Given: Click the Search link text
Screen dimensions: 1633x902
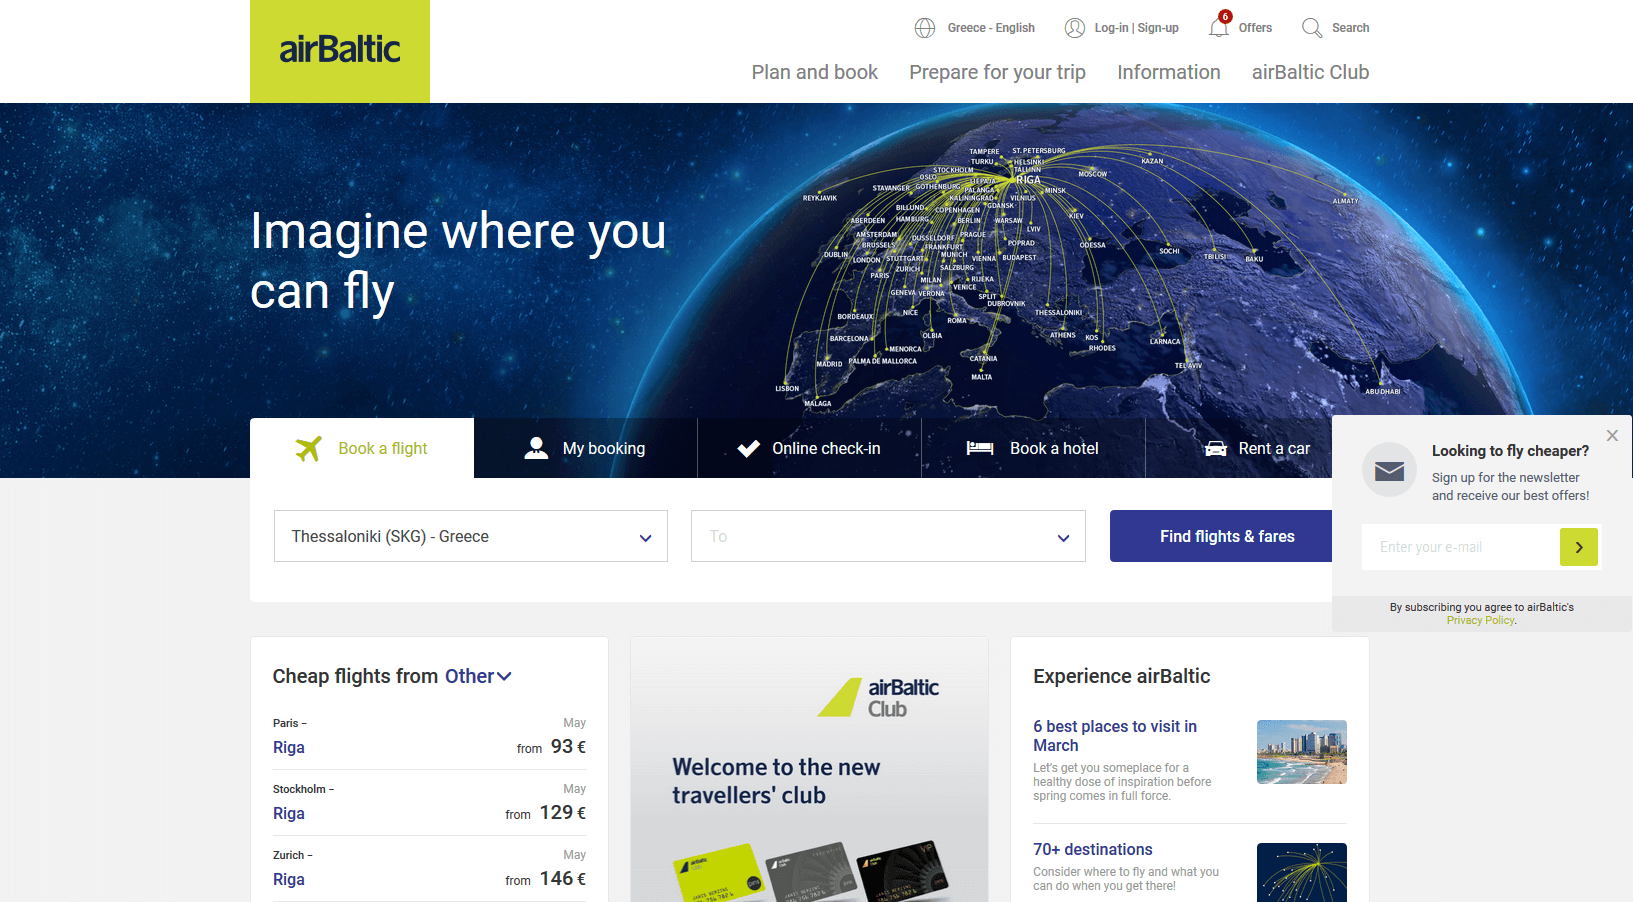Looking at the screenshot, I should 1350,28.
